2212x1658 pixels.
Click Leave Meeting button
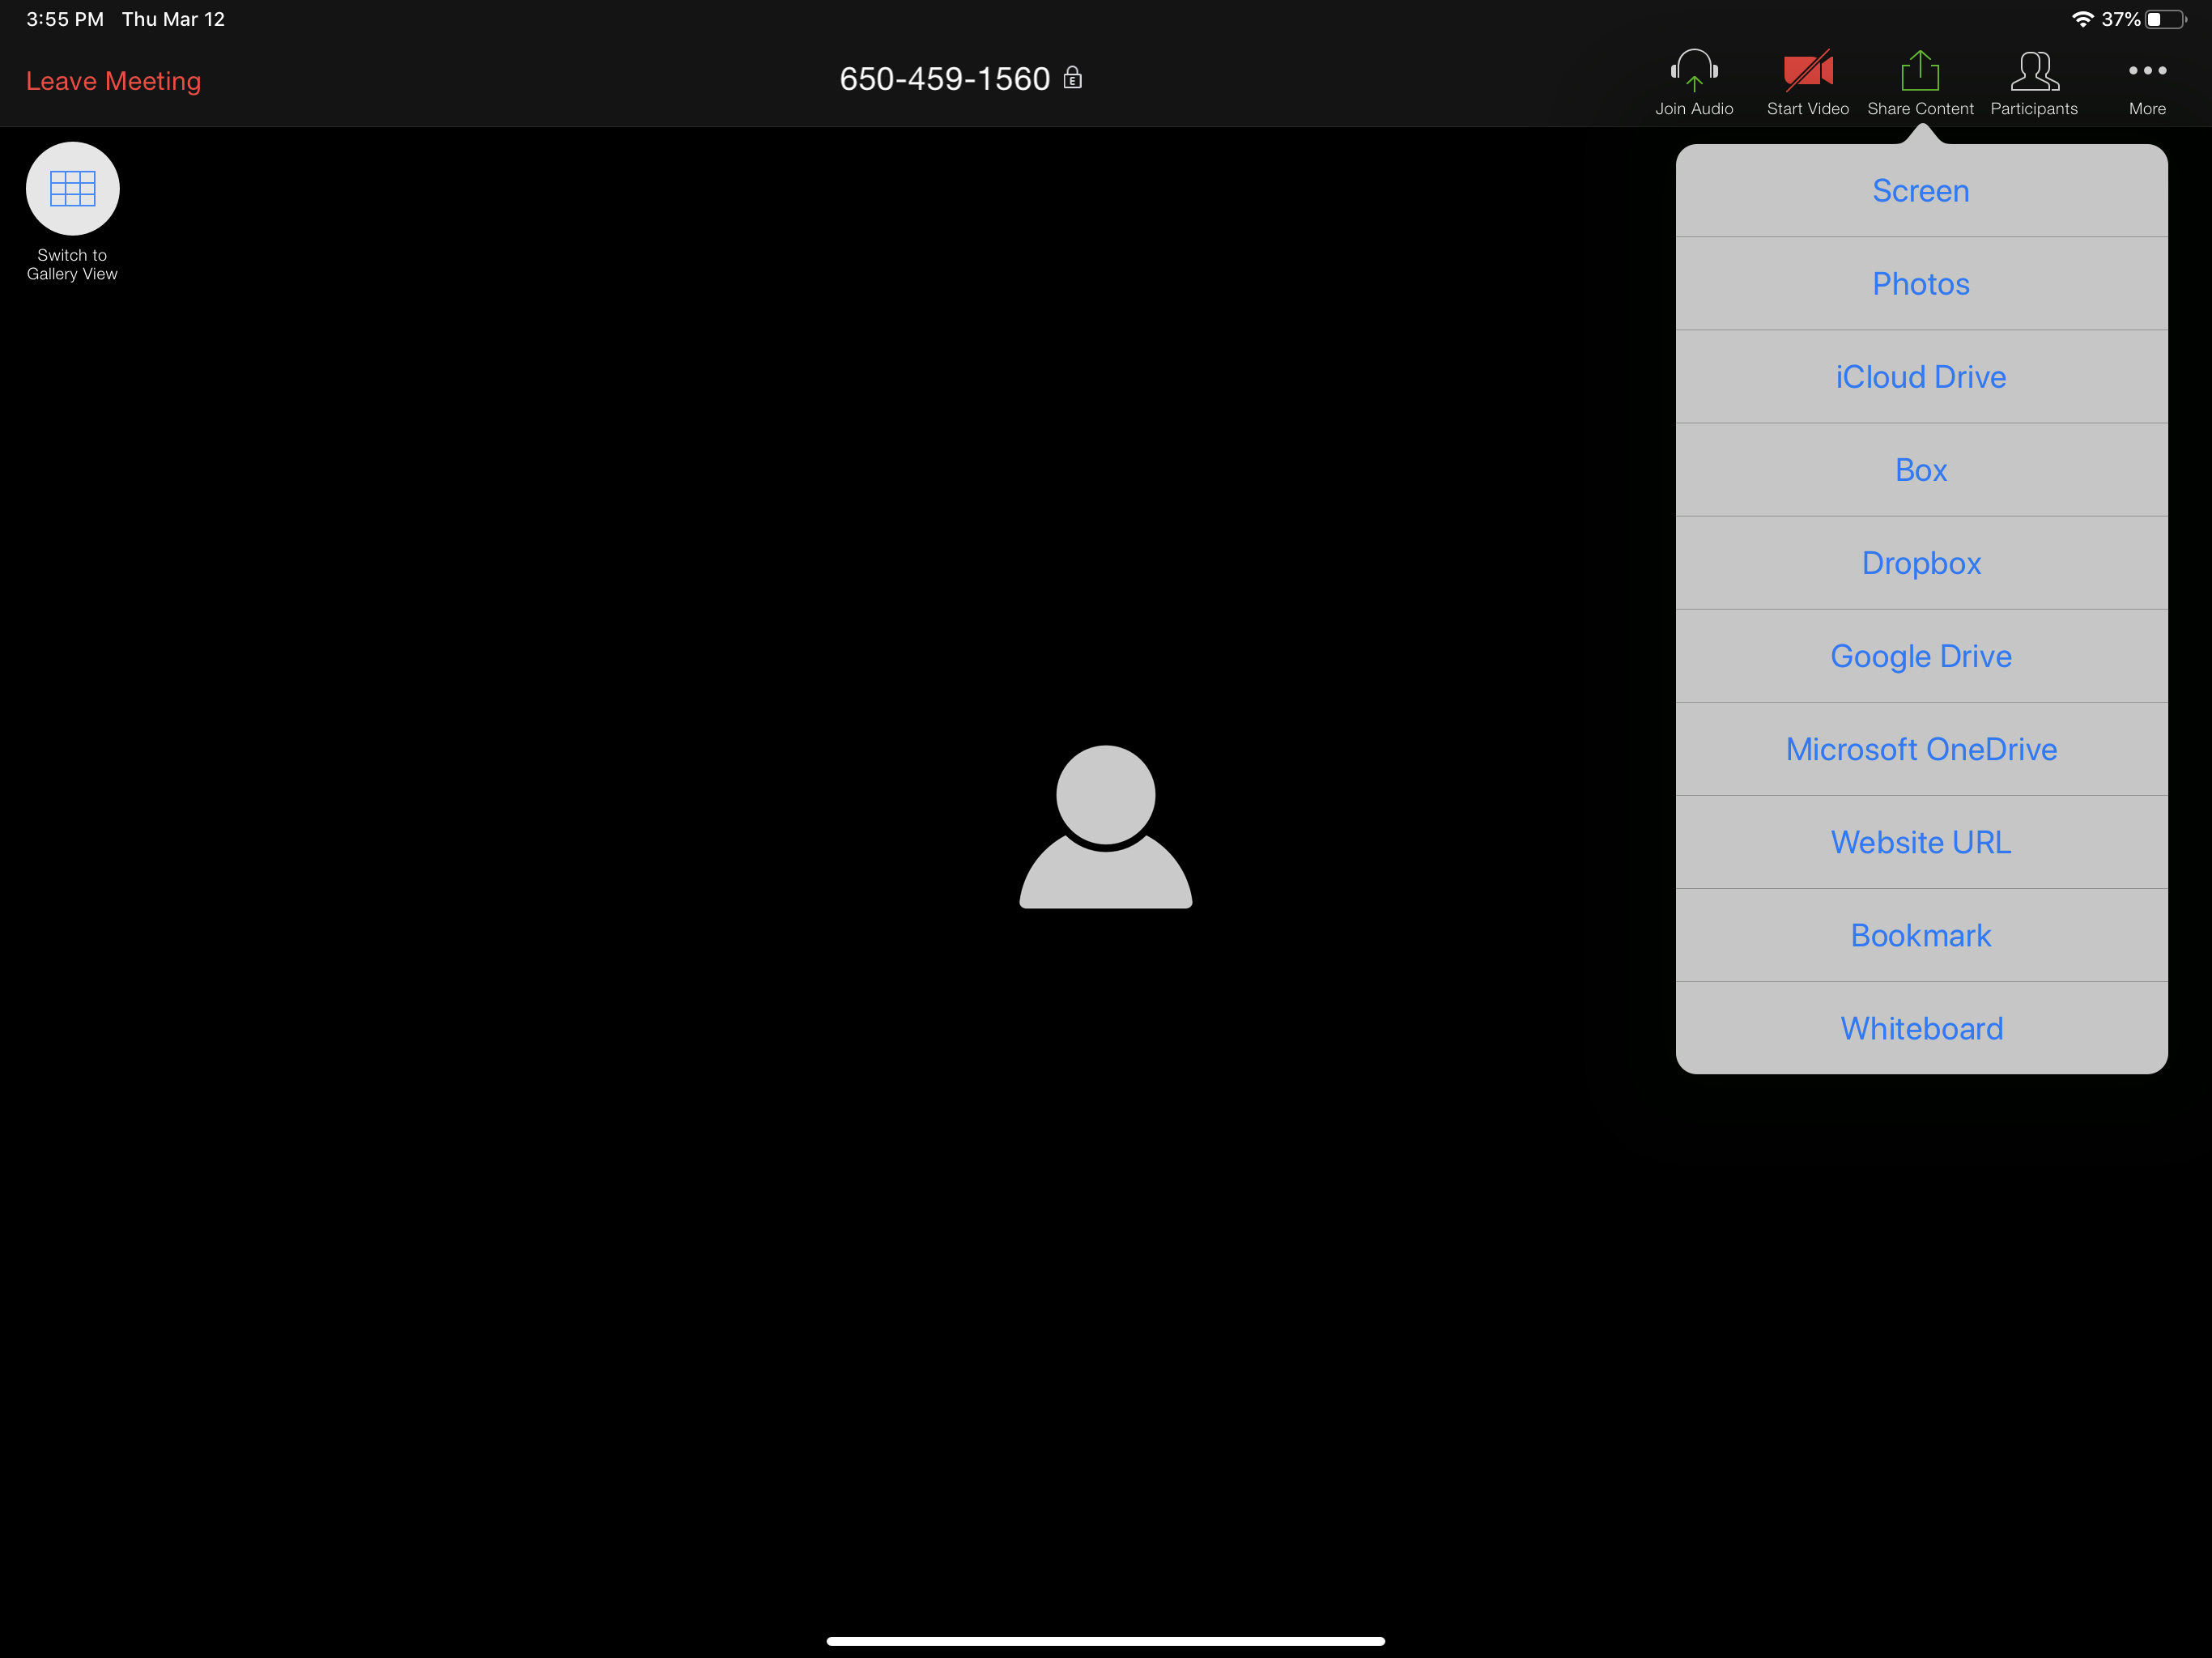(x=115, y=80)
